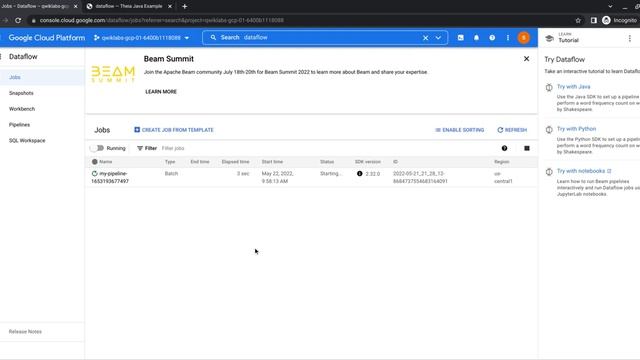The height and width of the screenshot is (360, 640).
Task: Bookmark this page with star icon
Action: (578, 20)
